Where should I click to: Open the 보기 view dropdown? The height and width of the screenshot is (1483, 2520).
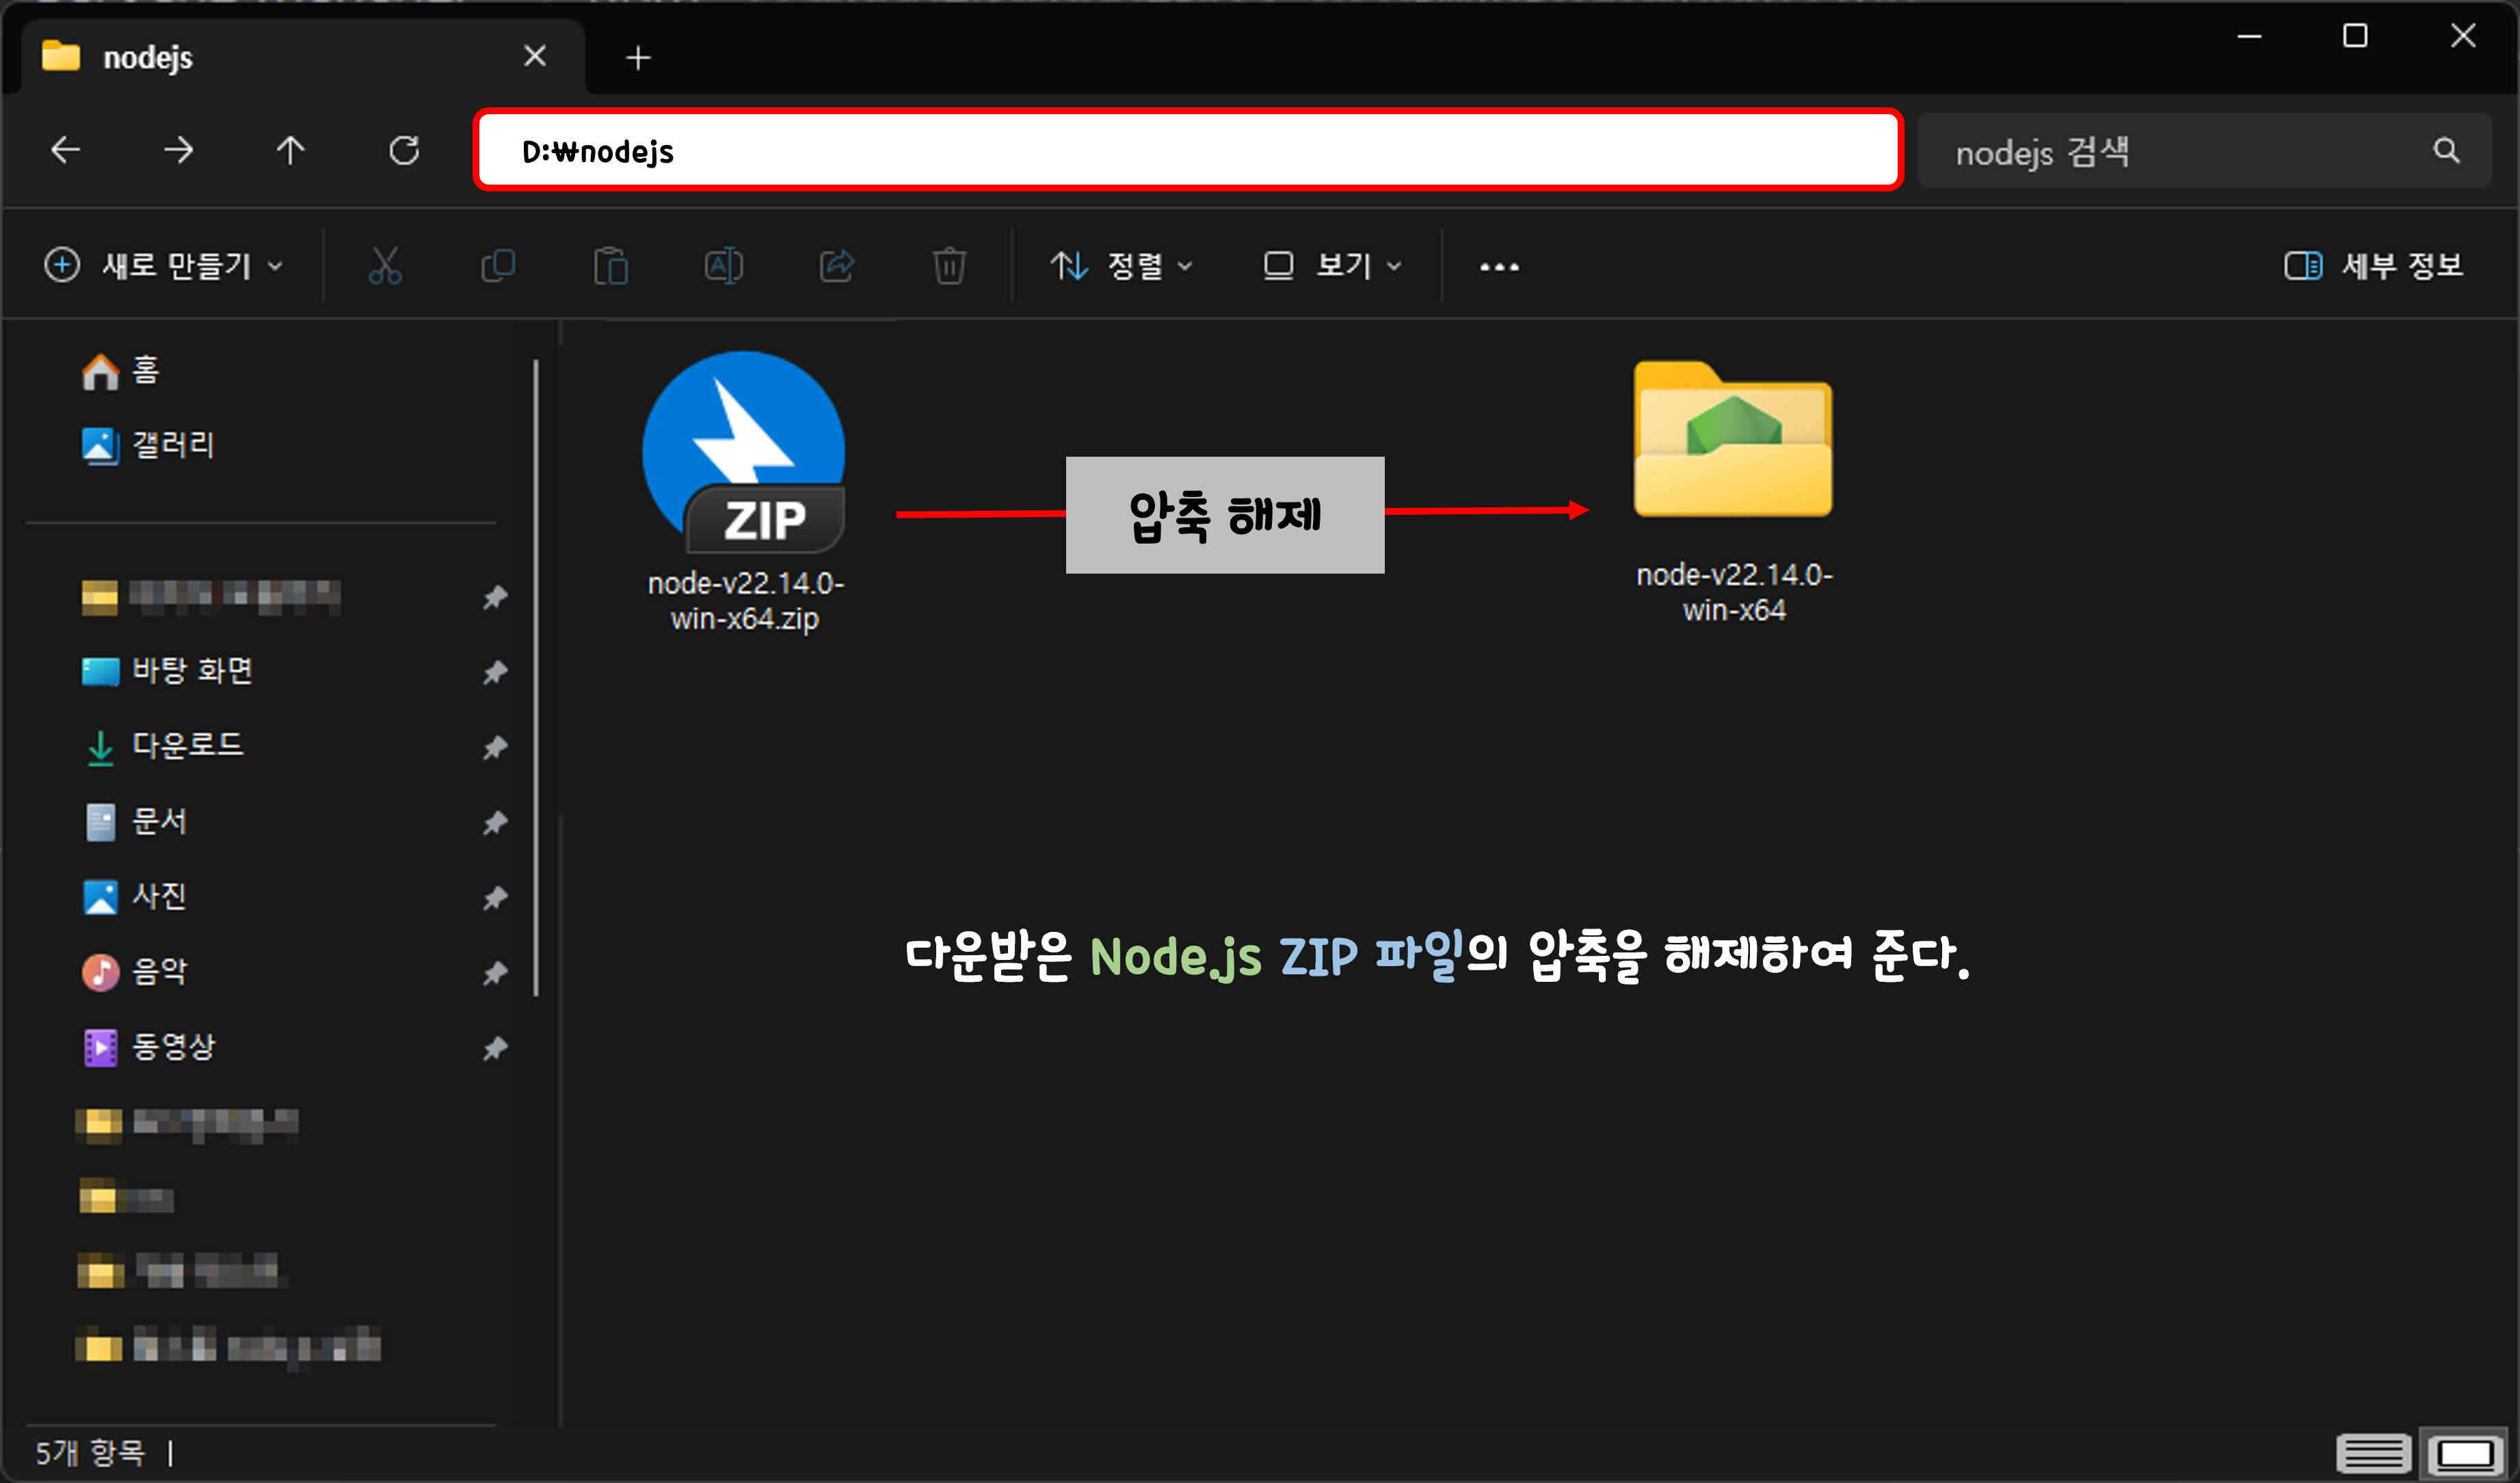(x=1332, y=266)
